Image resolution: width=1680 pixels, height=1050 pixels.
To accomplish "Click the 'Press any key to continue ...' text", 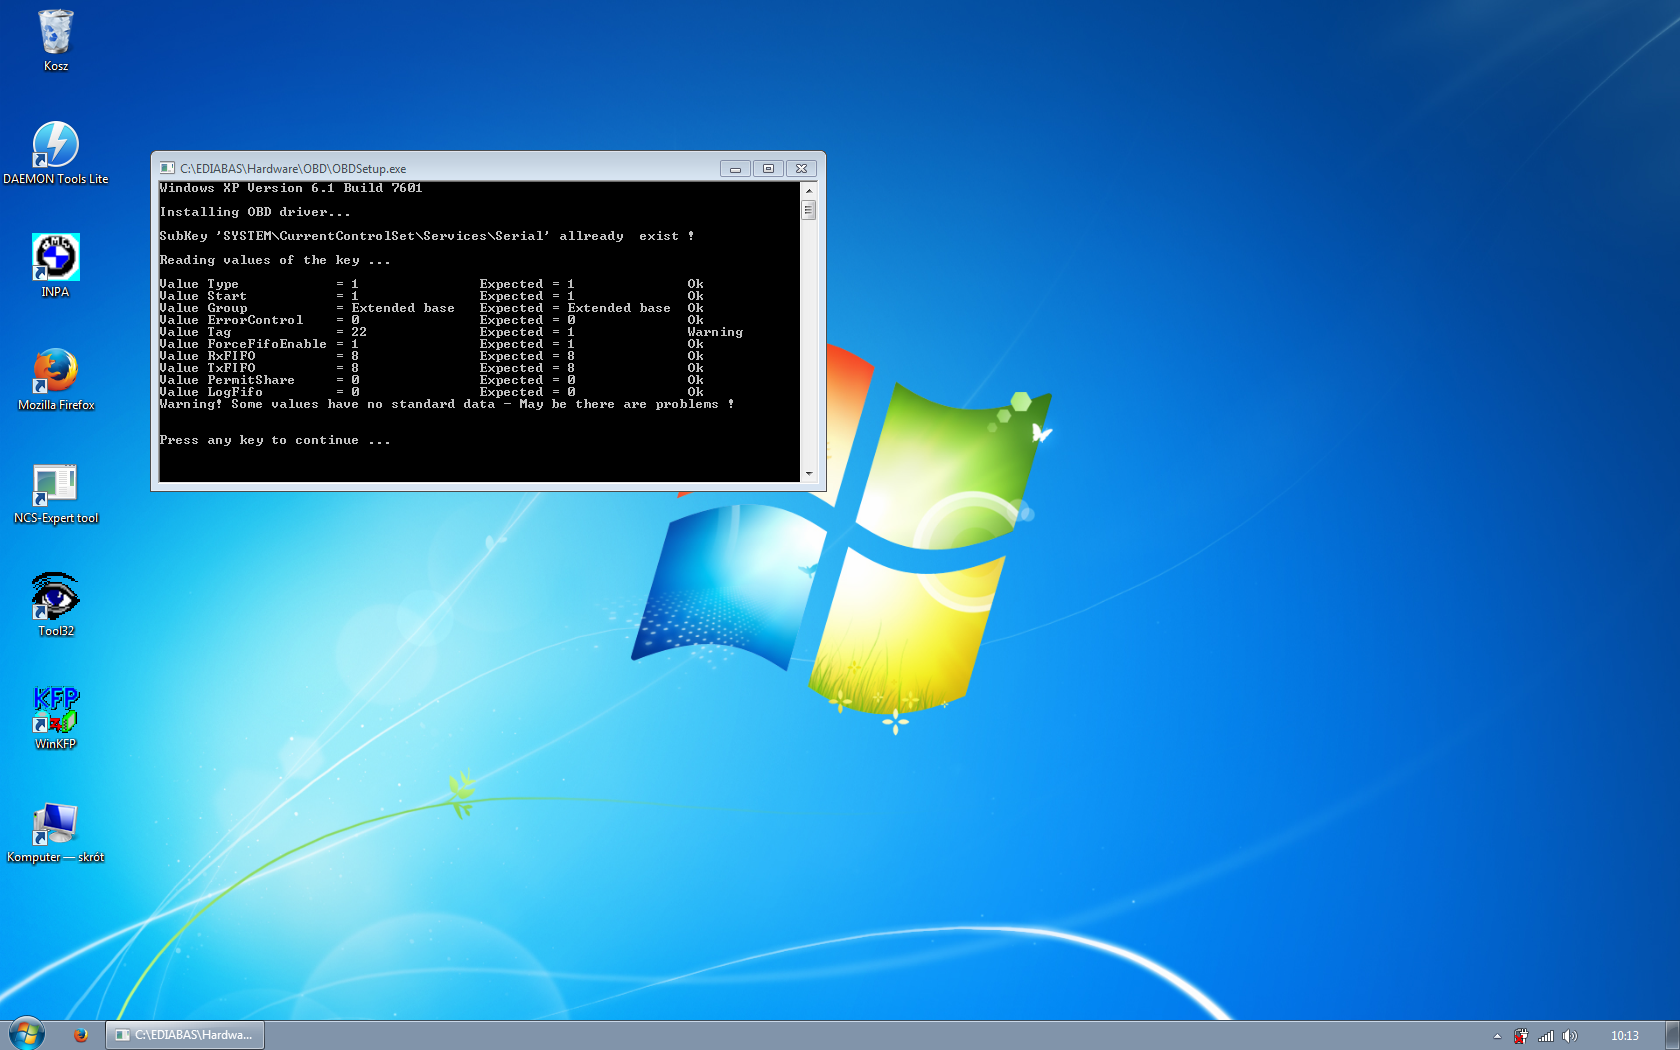I will (x=275, y=440).
